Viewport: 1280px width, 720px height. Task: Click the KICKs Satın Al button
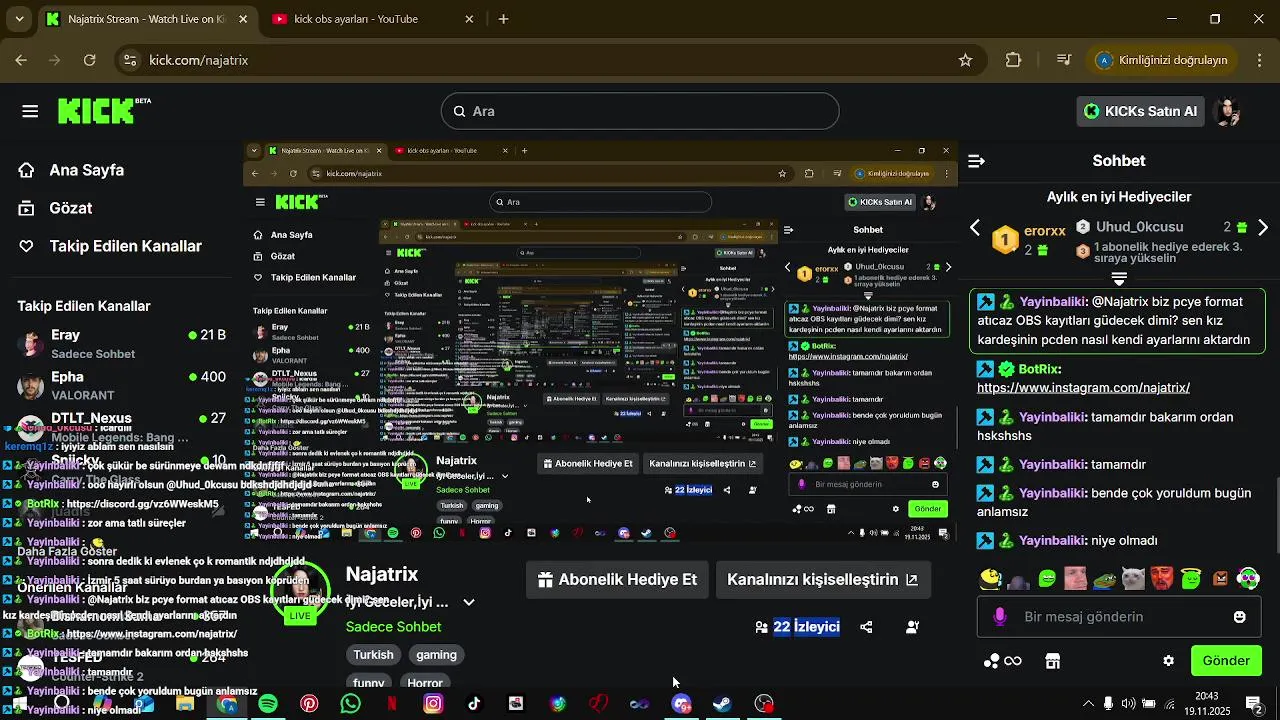pos(1140,111)
